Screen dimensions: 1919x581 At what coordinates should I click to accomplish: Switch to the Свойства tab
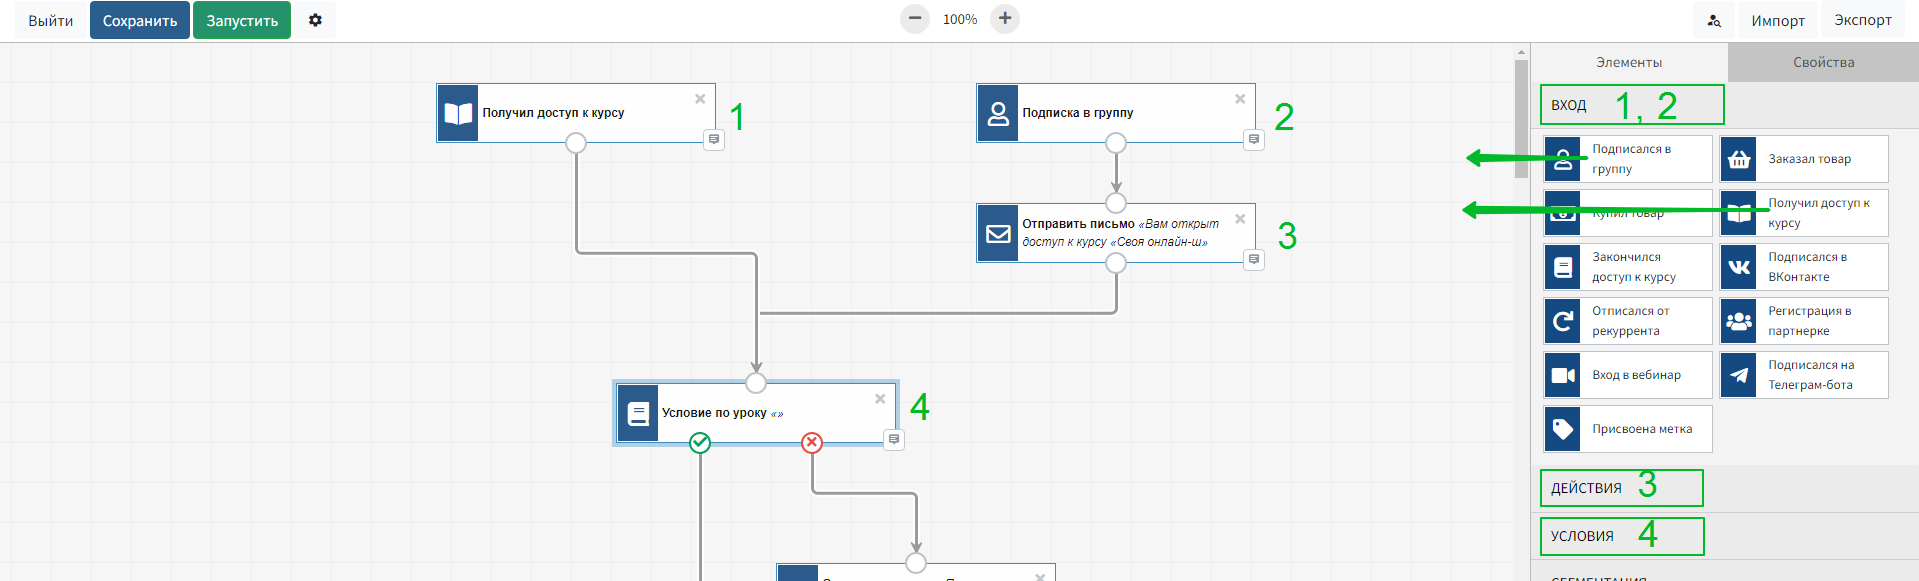1822,62
